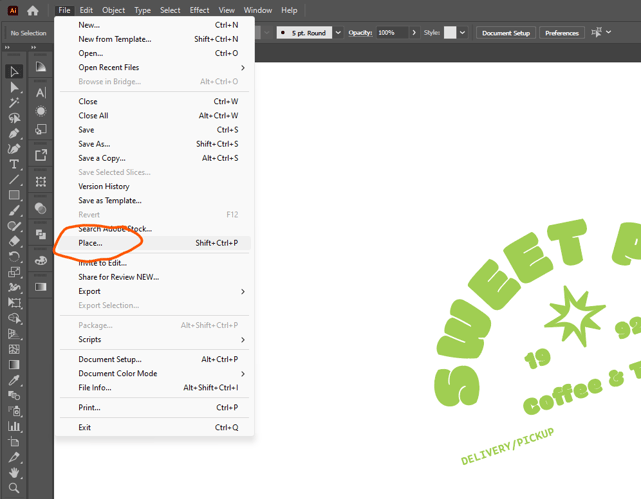Select the Eyedropper tool

(x=14, y=380)
